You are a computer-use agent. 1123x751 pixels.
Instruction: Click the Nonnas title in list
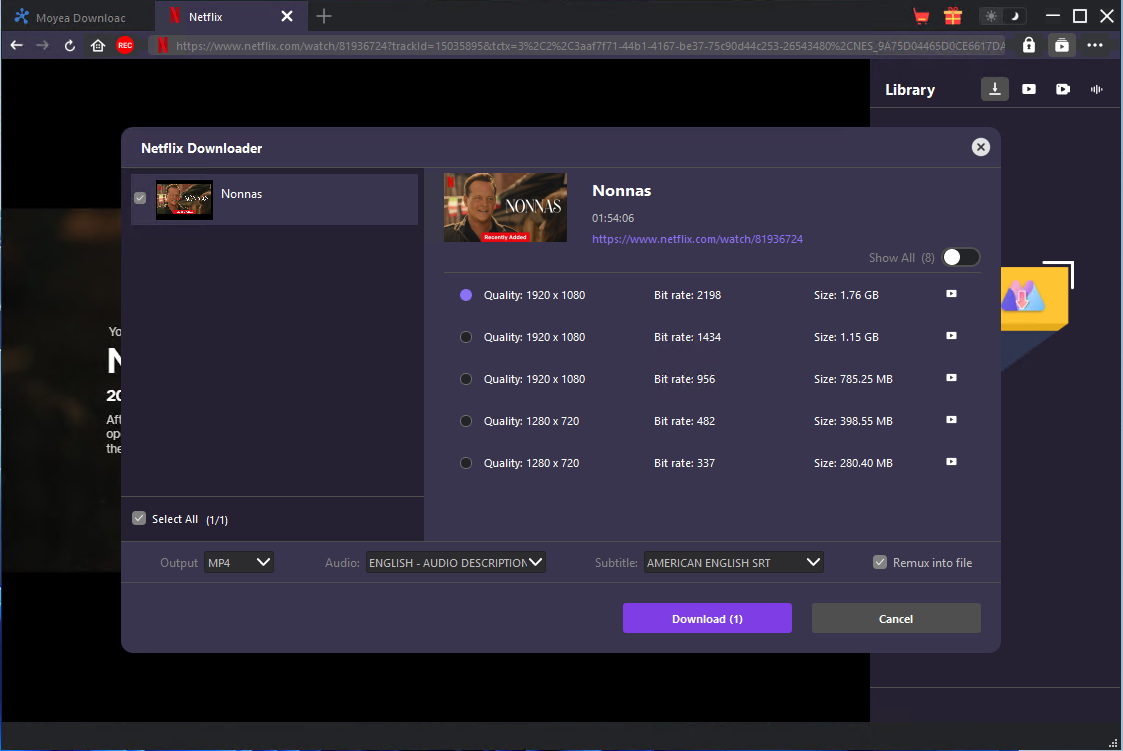coord(241,194)
